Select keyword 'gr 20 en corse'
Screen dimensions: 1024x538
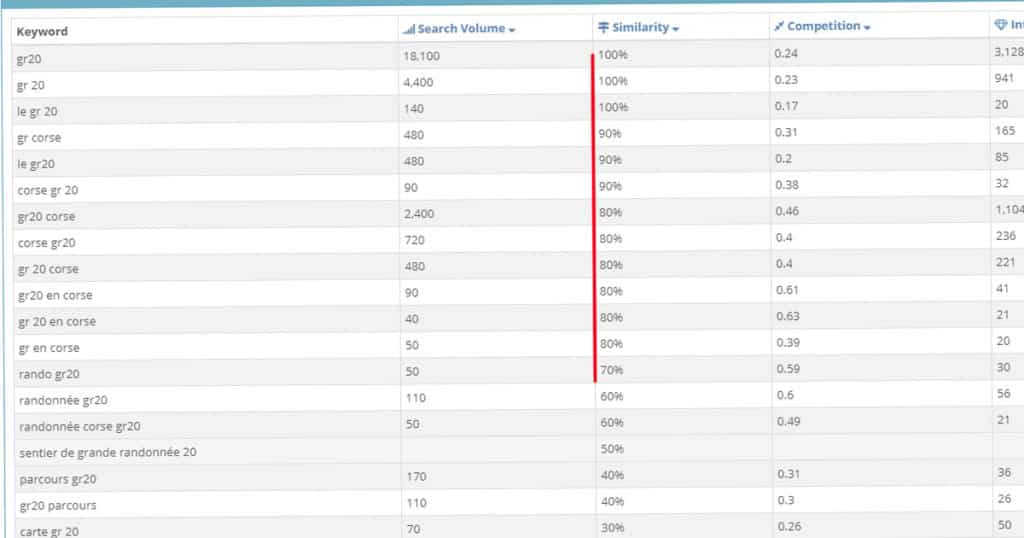tap(57, 321)
